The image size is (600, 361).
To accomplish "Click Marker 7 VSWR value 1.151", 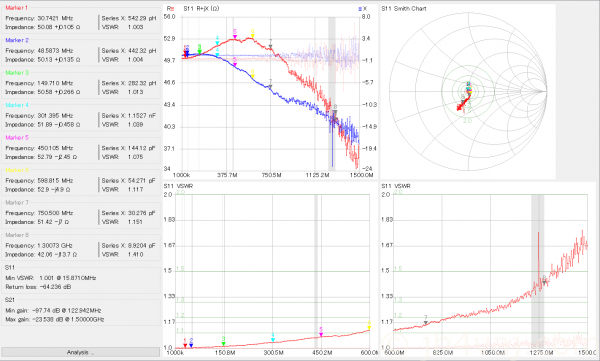I will pos(135,222).
